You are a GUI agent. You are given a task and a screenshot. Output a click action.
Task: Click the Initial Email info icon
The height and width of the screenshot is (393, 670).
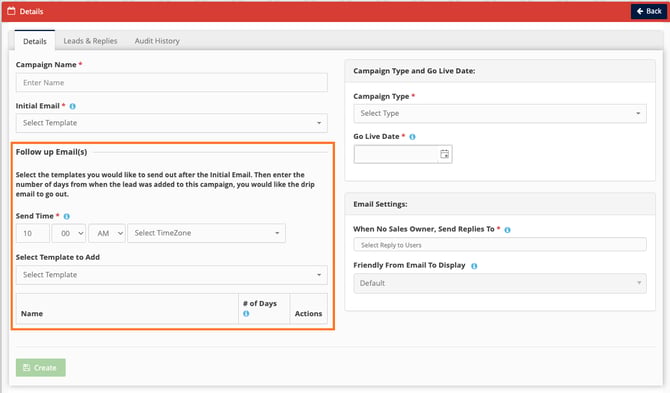[x=73, y=106]
